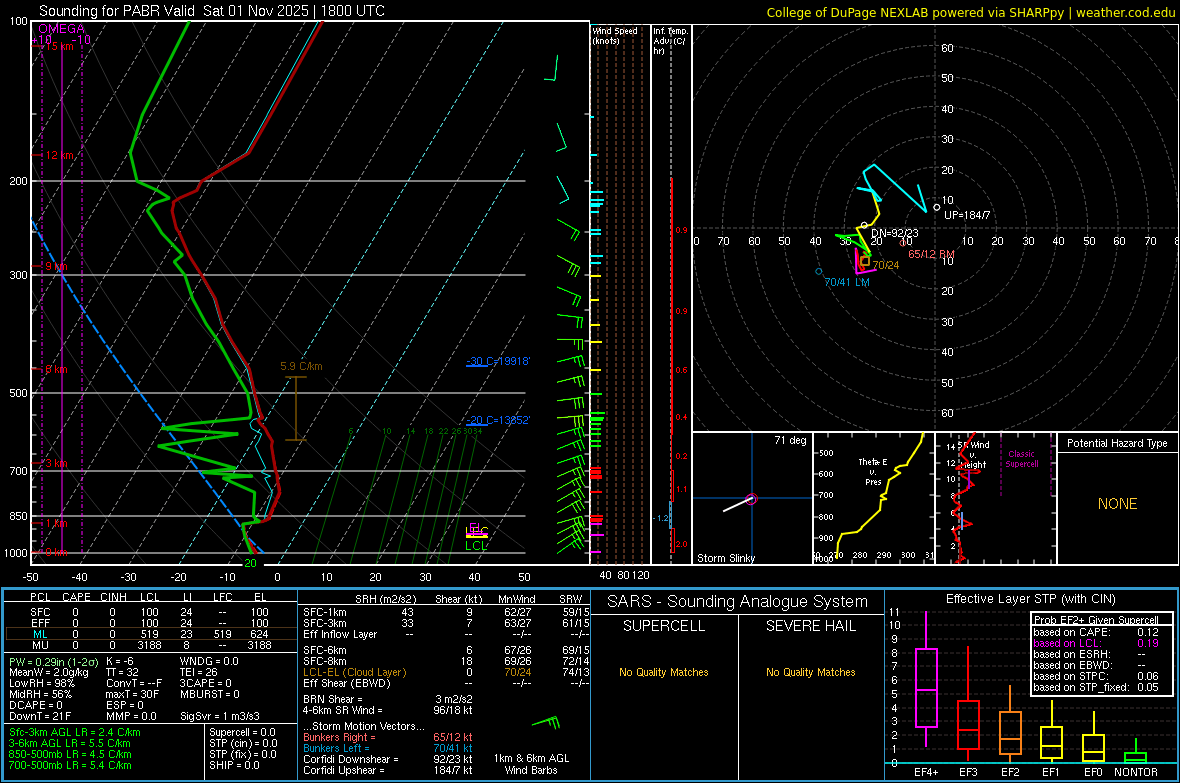The image size is (1180, 783).
Task: Select the highlighted ML parcel row
Action: pos(151,634)
